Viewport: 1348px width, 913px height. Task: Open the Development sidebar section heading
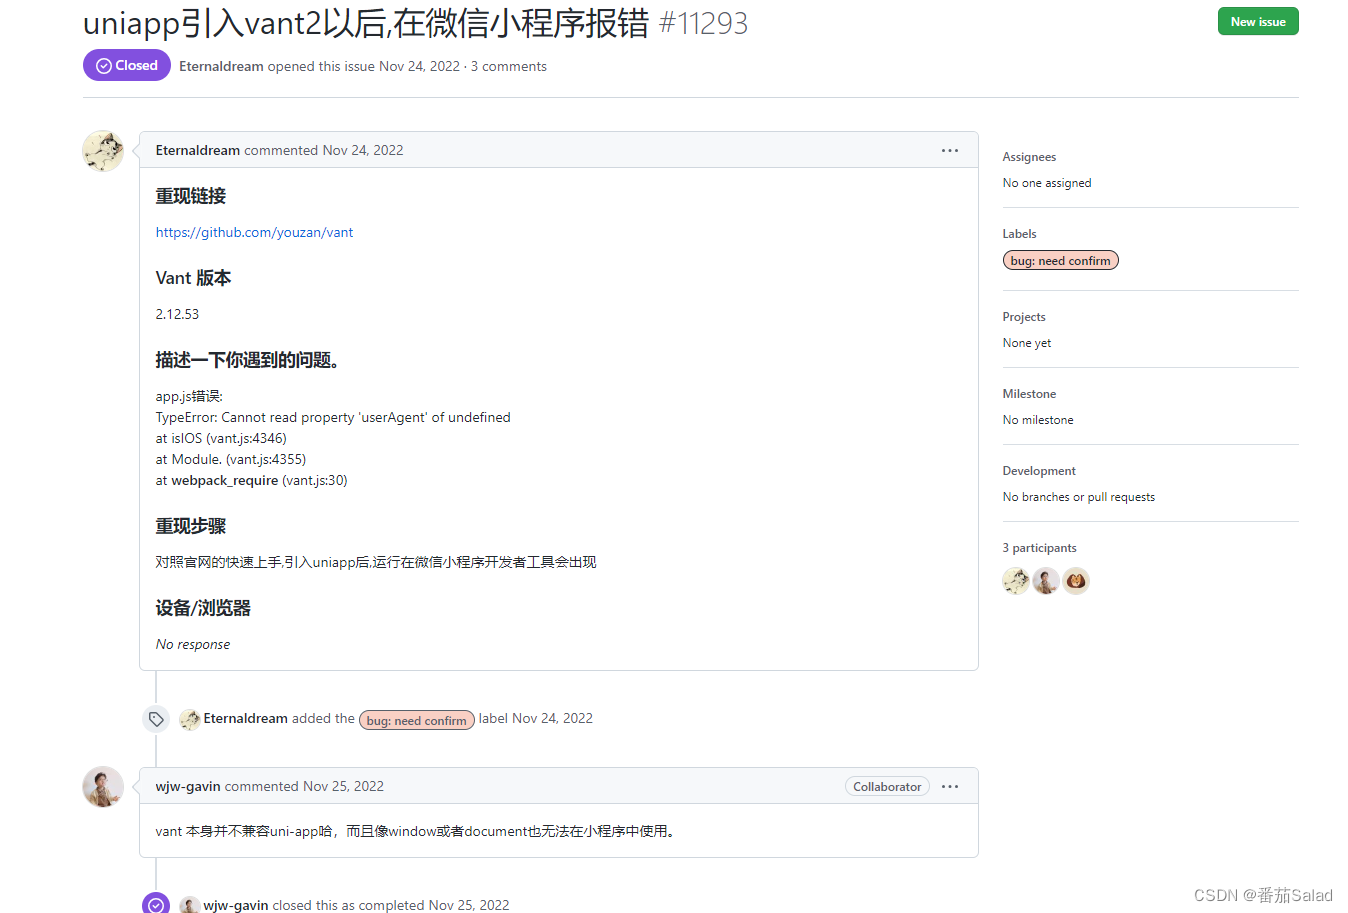tap(1039, 471)
